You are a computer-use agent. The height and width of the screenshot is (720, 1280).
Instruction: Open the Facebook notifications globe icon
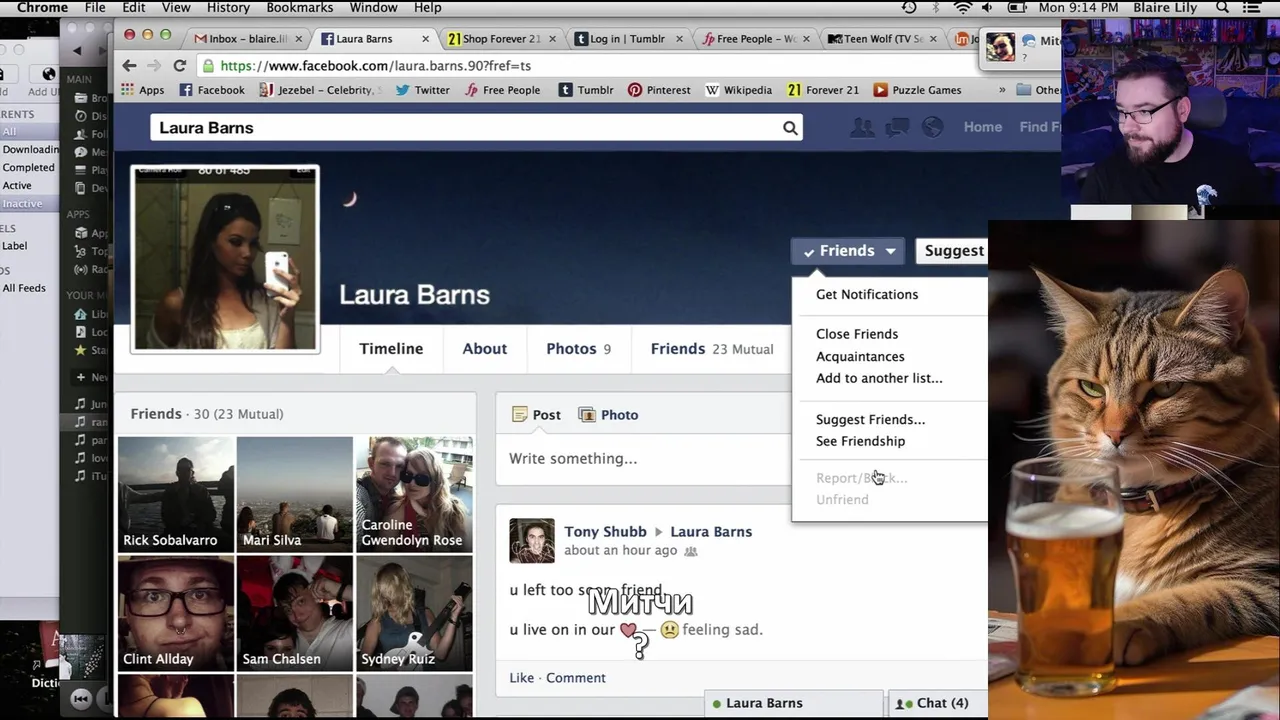[x=932, y=127]
